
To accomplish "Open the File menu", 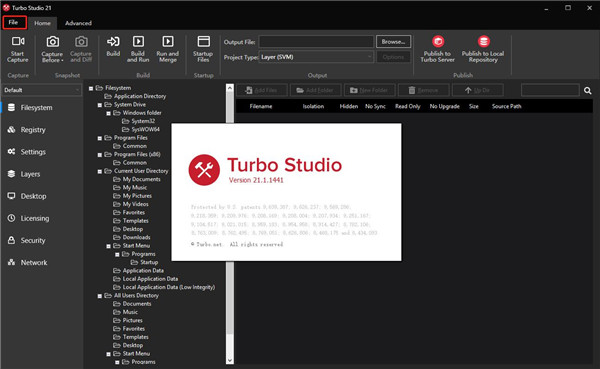I will tap(15, 23).
